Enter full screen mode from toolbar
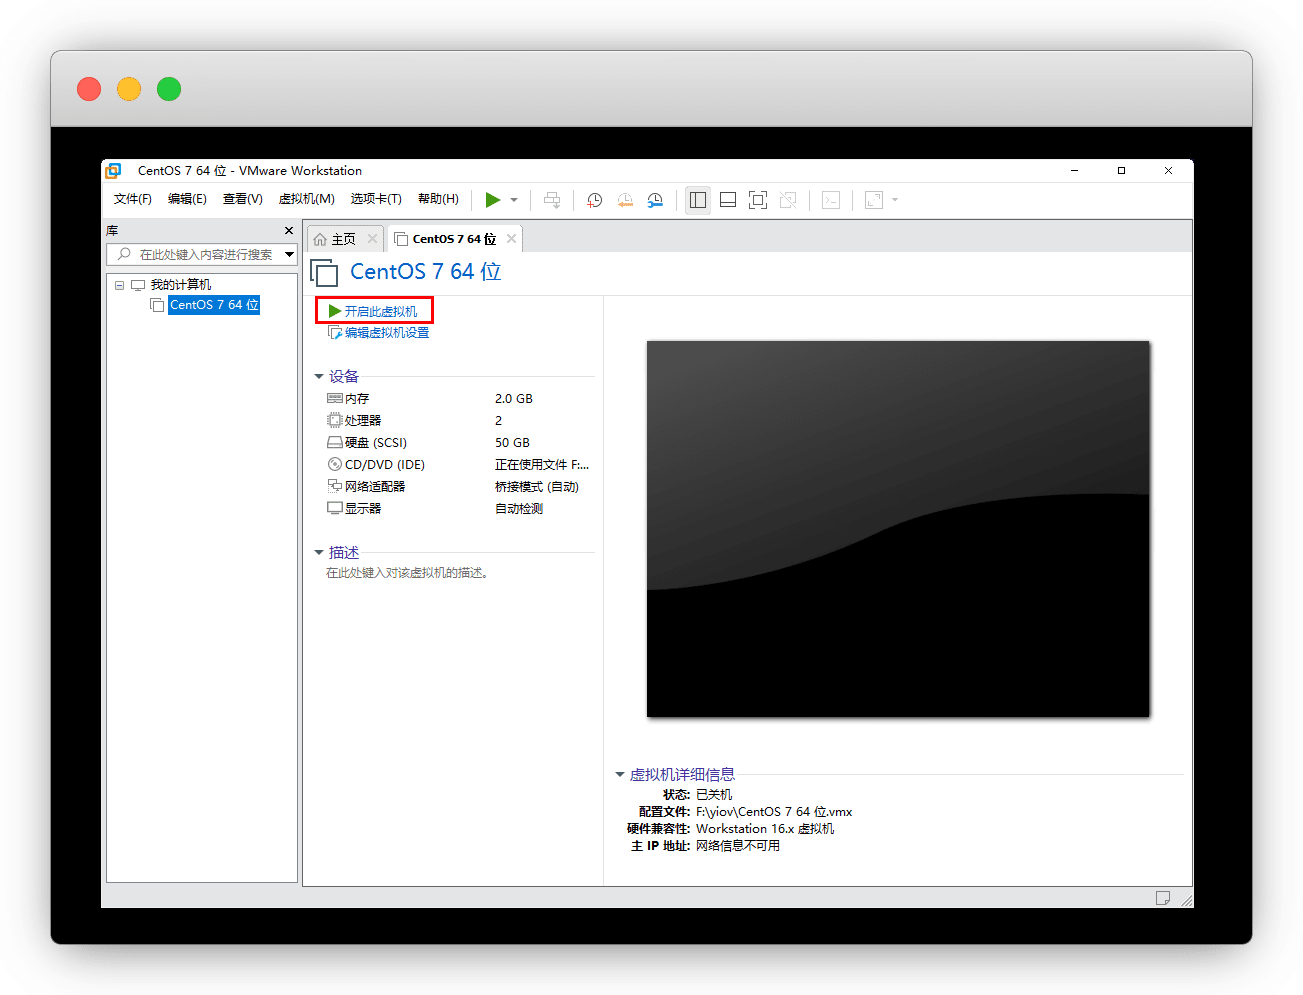The height and width of the screenshot is (995, 1303). [758, 200]
